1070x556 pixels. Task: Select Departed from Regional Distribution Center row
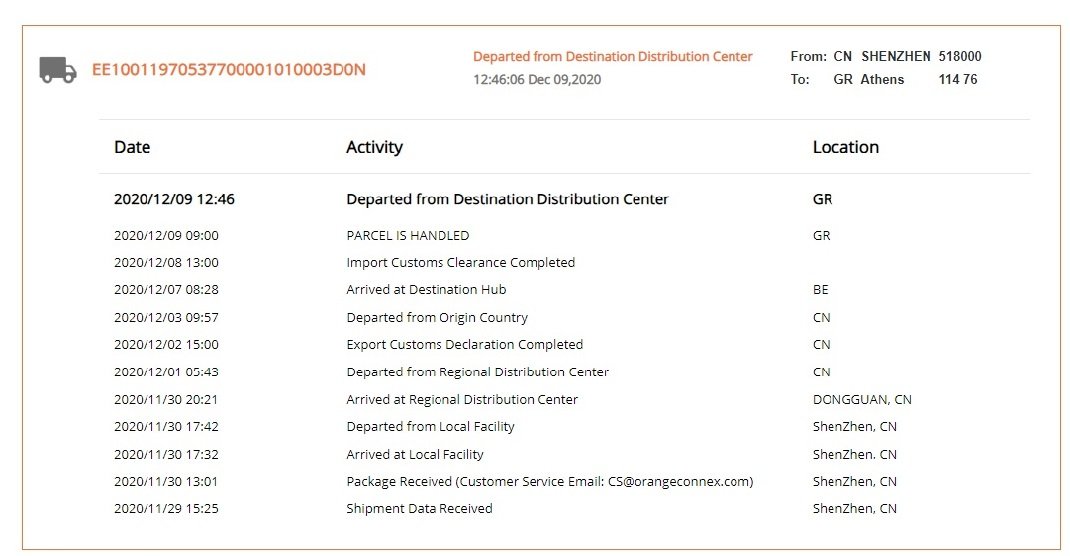tap(477, 372)
